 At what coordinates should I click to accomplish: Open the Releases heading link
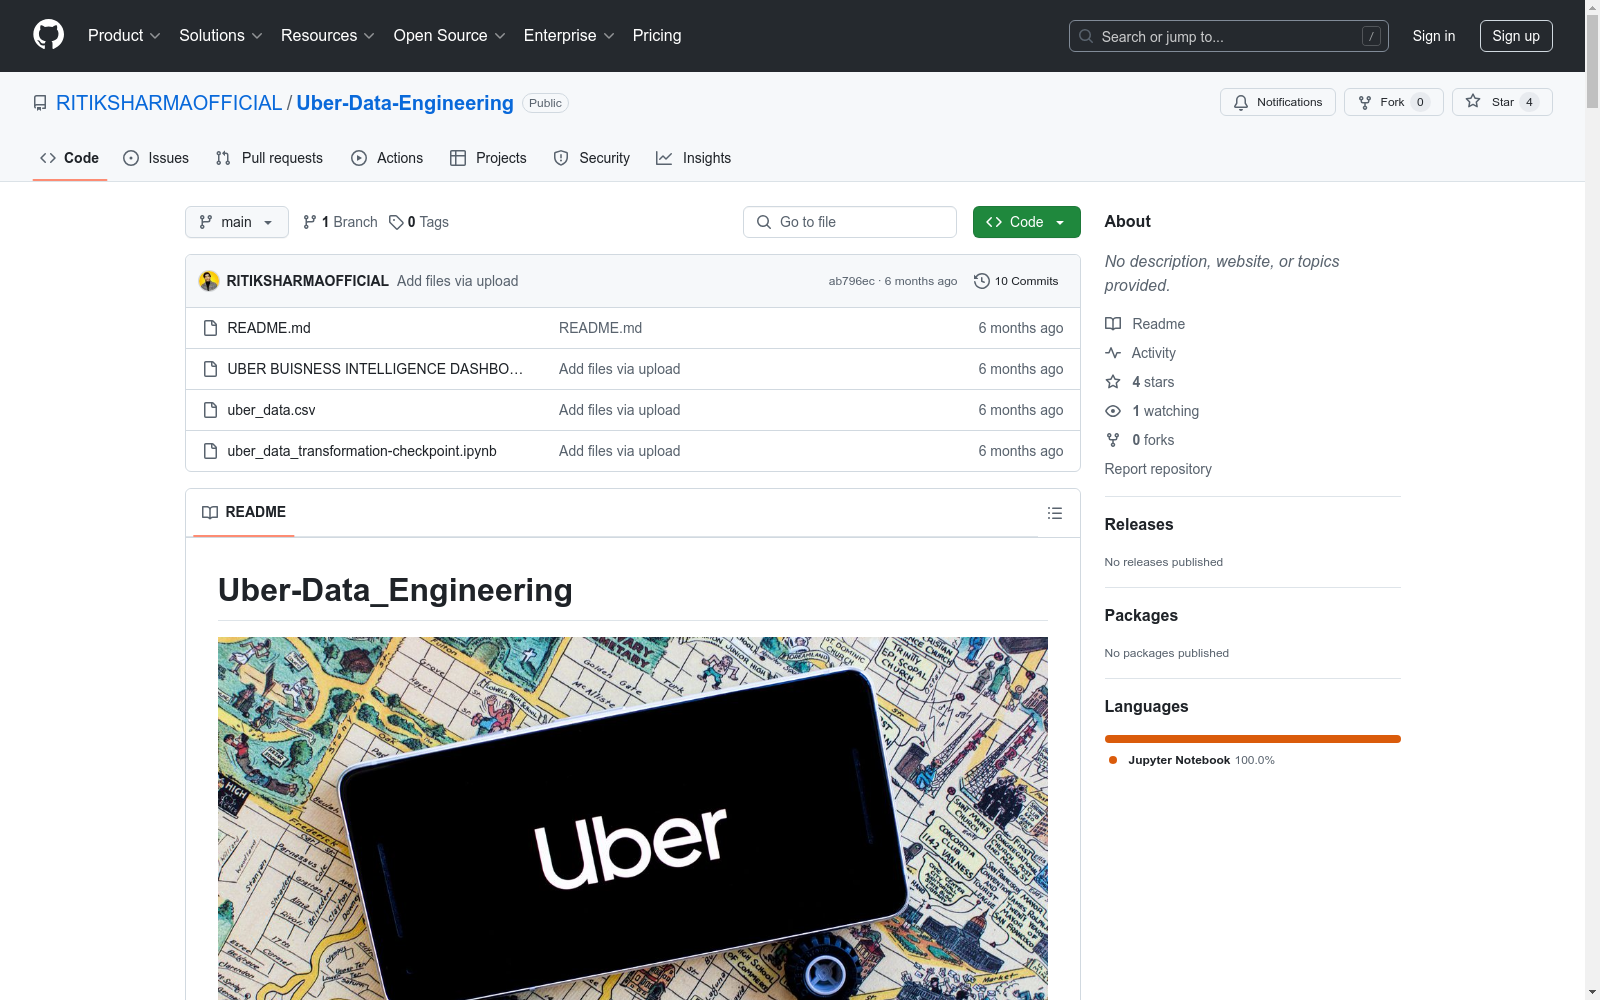click(x=1139, y=524)
